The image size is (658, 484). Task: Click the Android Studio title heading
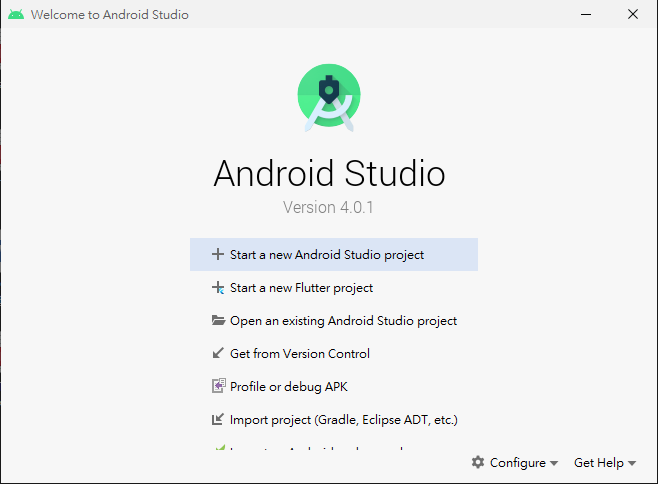[329, 173]
